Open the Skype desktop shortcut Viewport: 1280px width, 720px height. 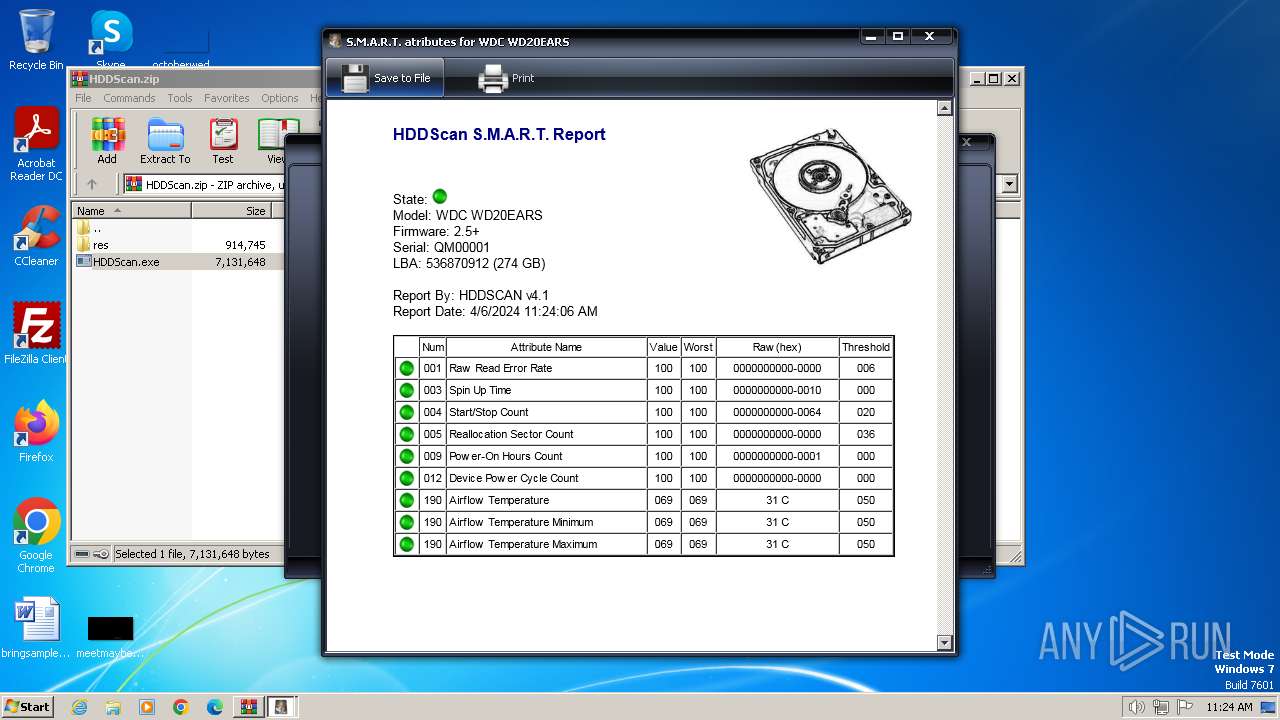[110, 40]
